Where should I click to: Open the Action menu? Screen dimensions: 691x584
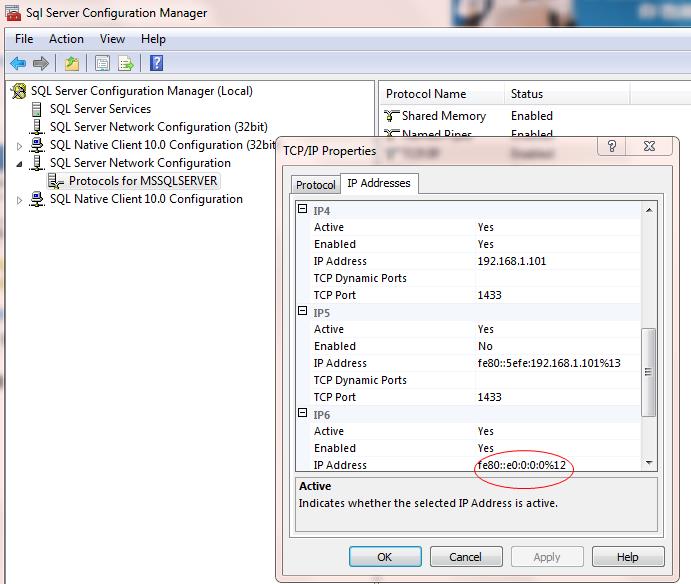[66, 39]
